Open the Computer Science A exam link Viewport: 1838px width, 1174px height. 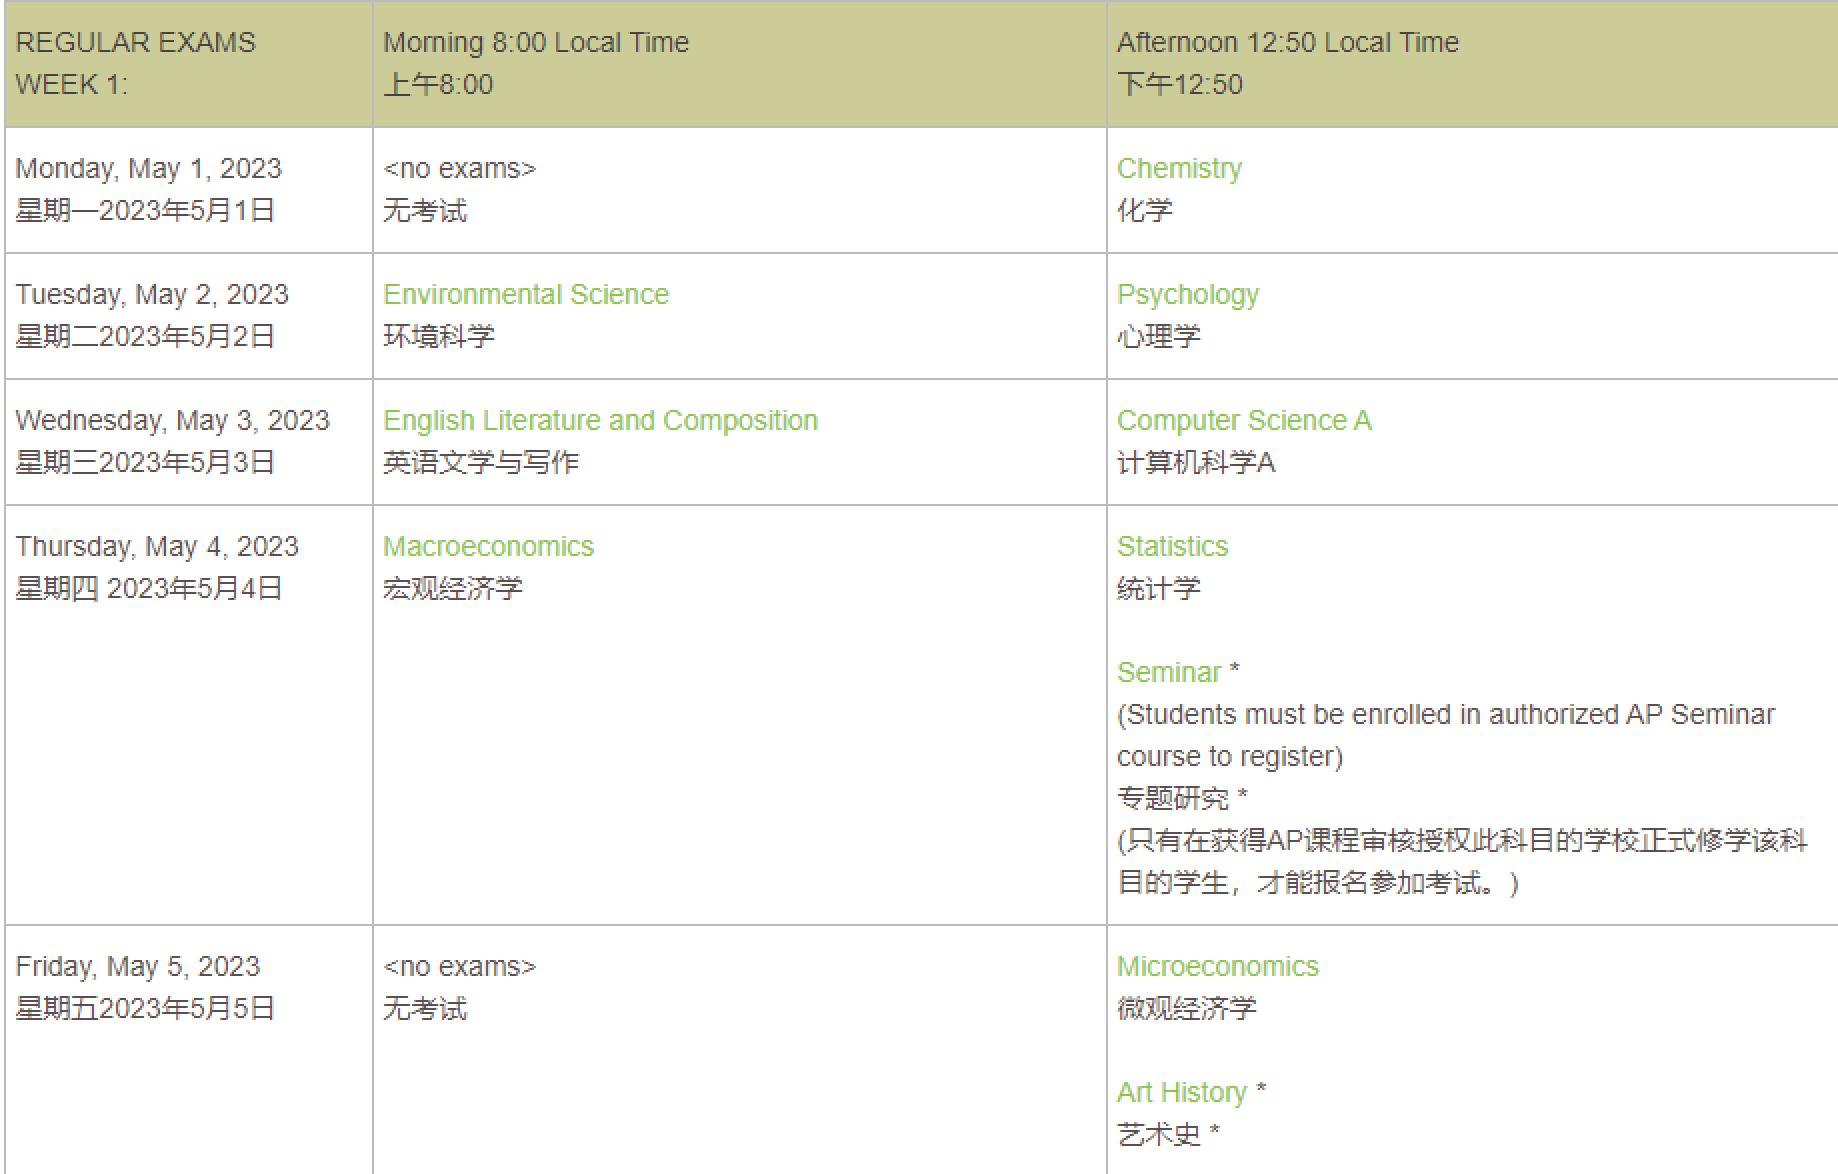[1244, 420]
